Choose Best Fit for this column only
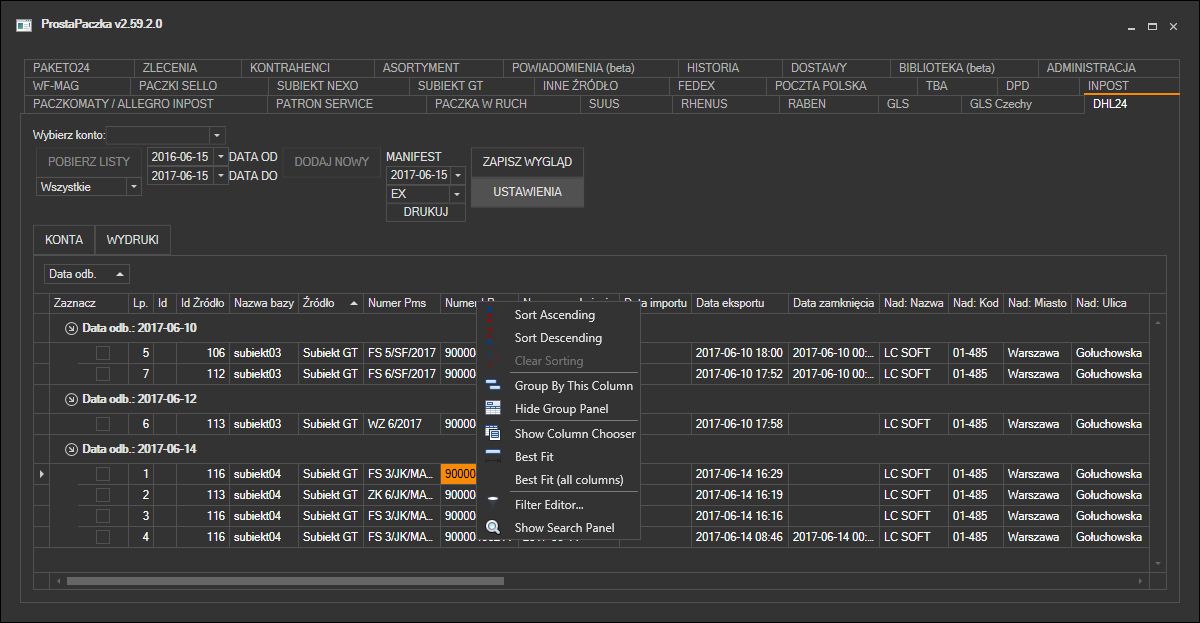1200x623 pixels. [x=534, y=457]
